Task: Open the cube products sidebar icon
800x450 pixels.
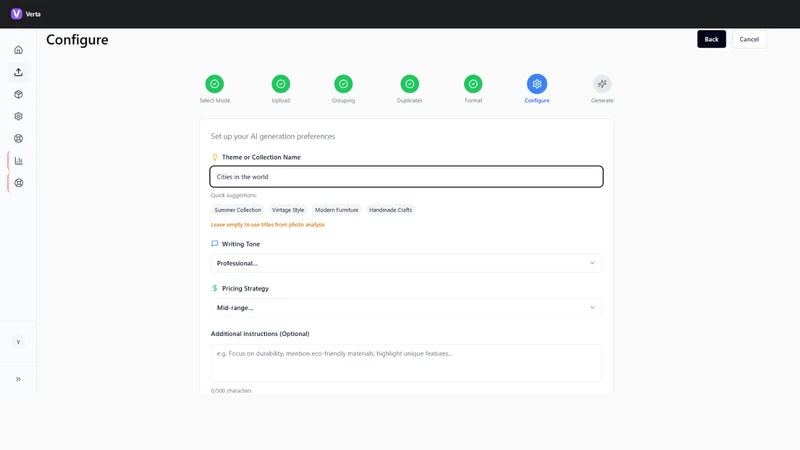Action: click(18, 94)
